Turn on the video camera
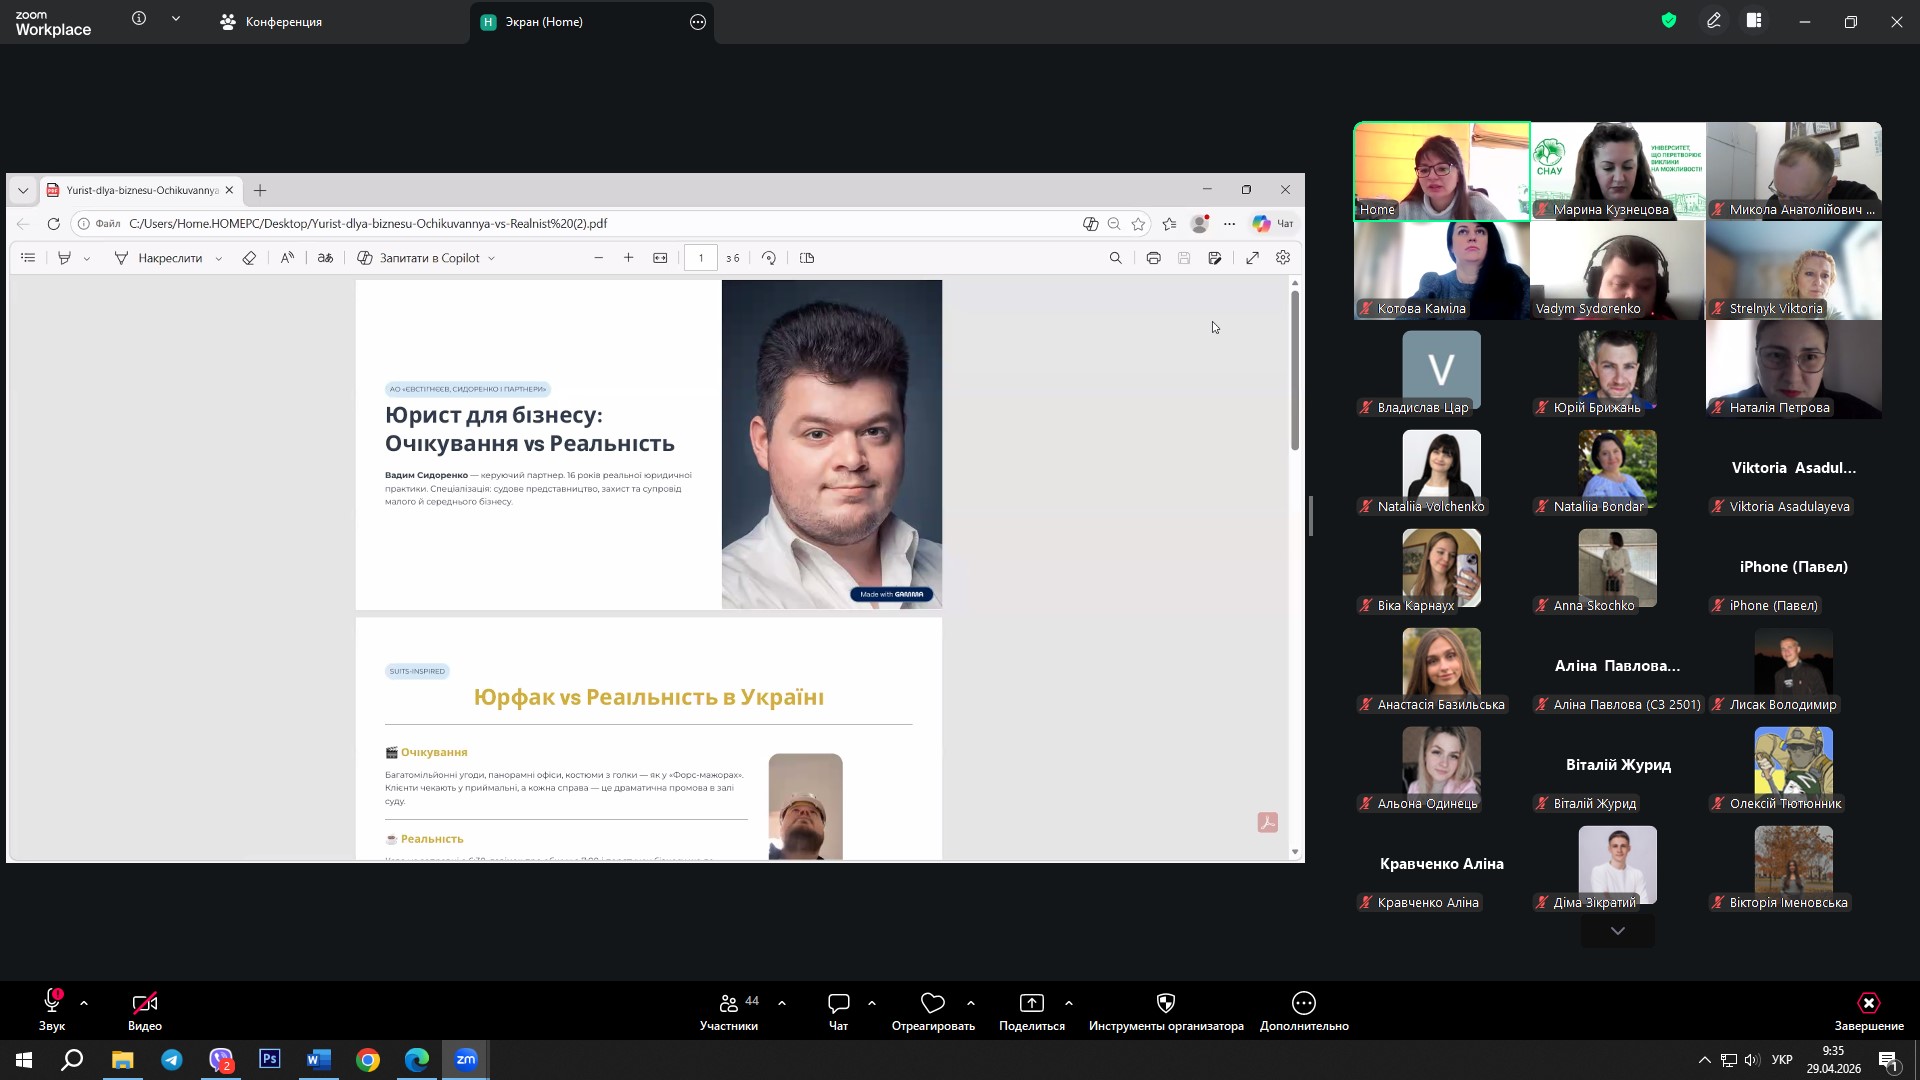1920x1080 pixels. (144, 1003)
